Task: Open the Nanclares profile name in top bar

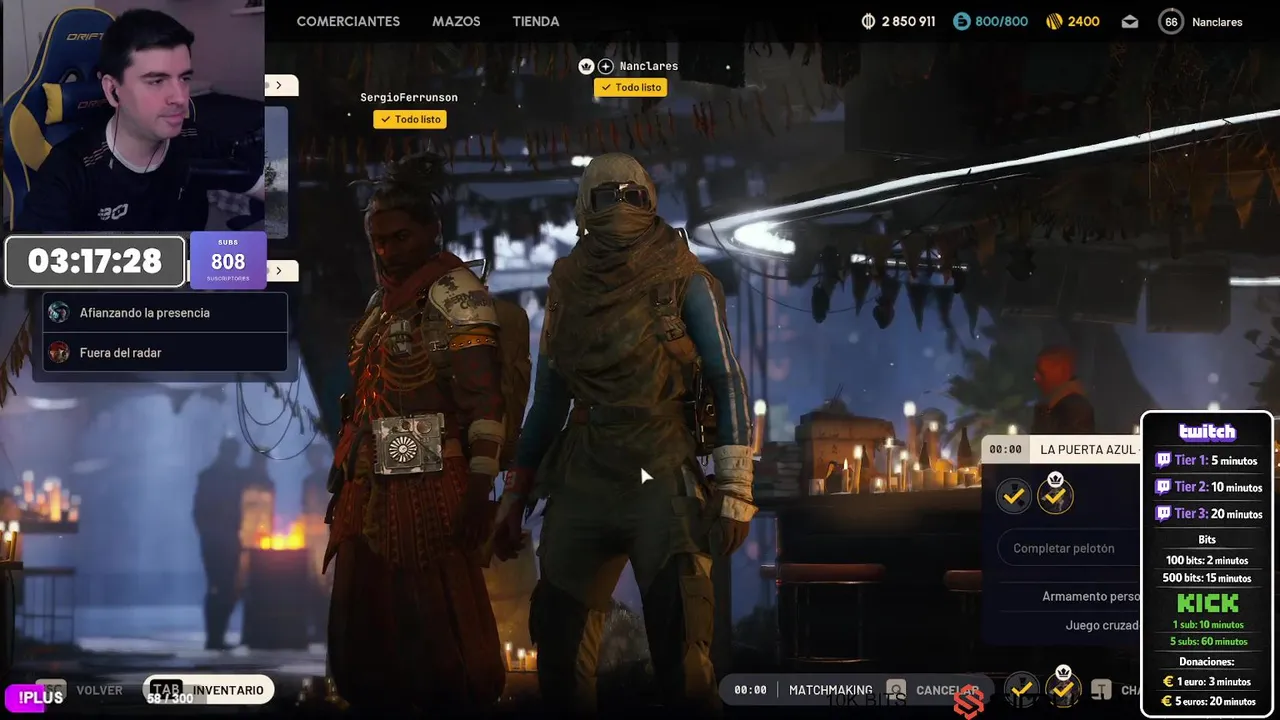Action: point(1217,21)
